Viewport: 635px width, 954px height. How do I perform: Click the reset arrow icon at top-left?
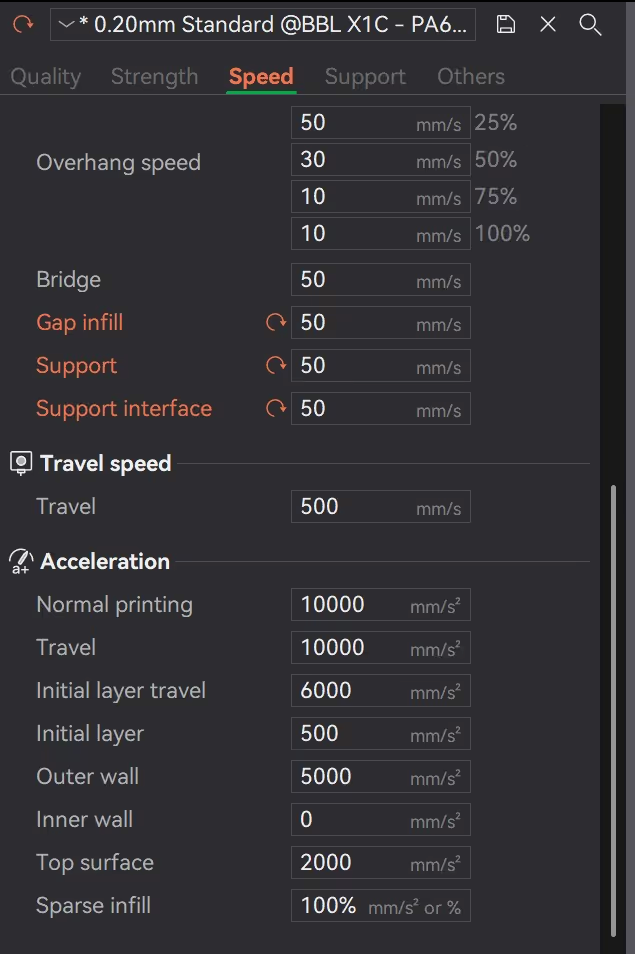(22, 25)
